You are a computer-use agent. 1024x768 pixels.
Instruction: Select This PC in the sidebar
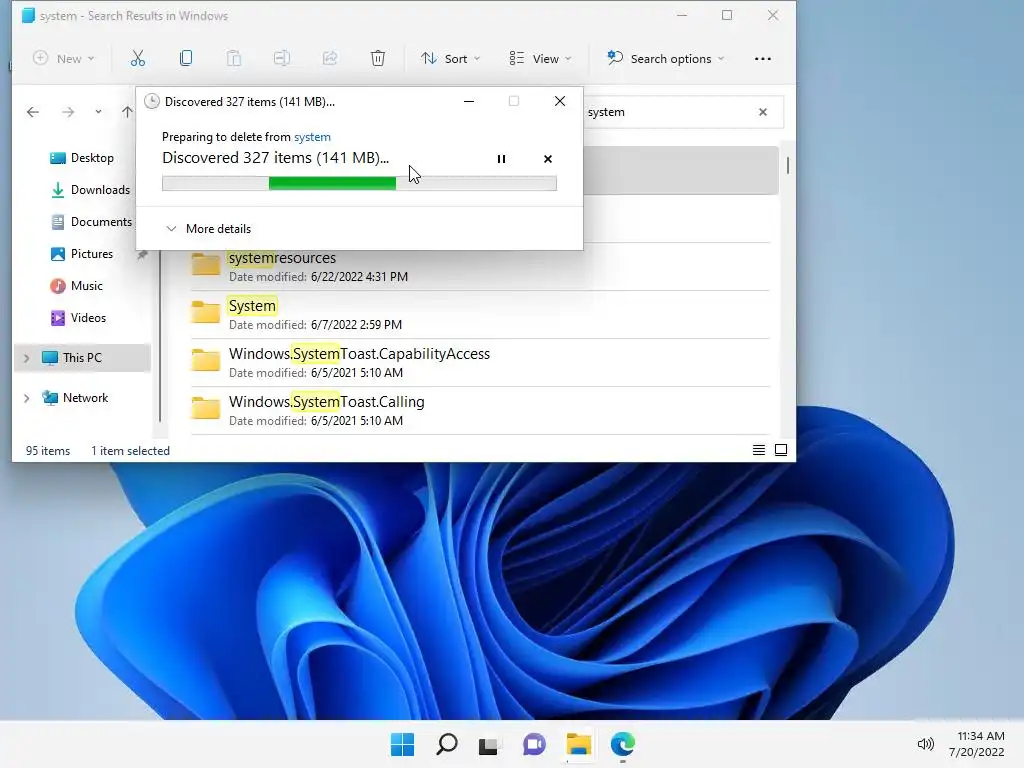(x=82, y=358)
